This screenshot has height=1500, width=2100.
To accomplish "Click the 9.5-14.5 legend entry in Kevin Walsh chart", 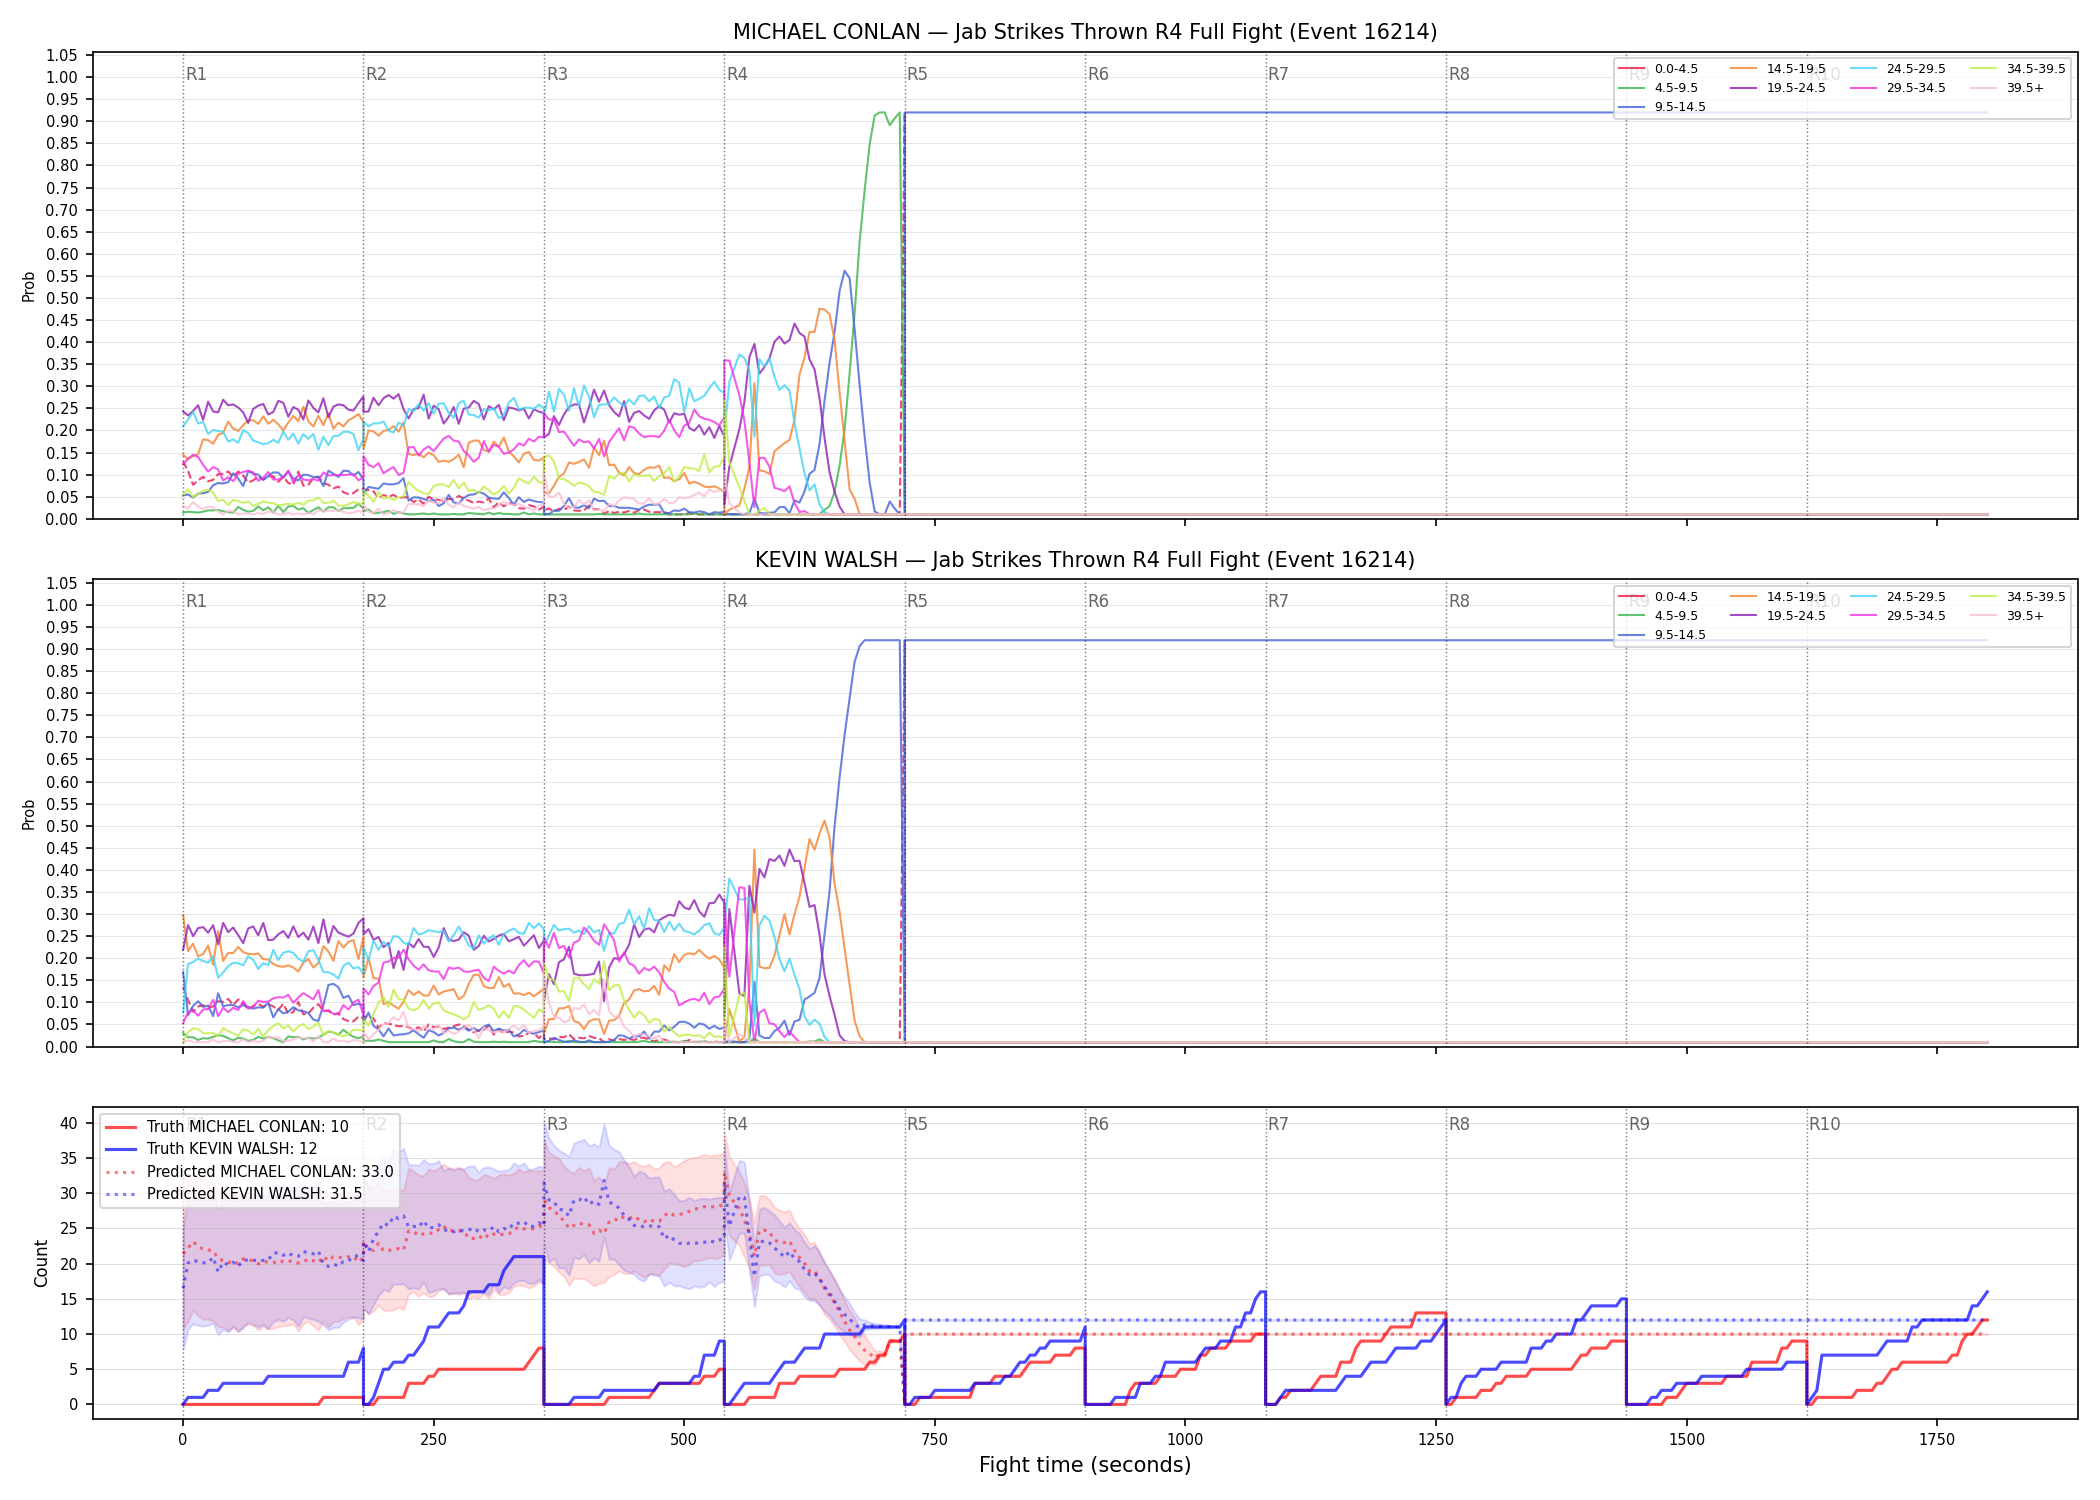I will (x=1662, y=635).
